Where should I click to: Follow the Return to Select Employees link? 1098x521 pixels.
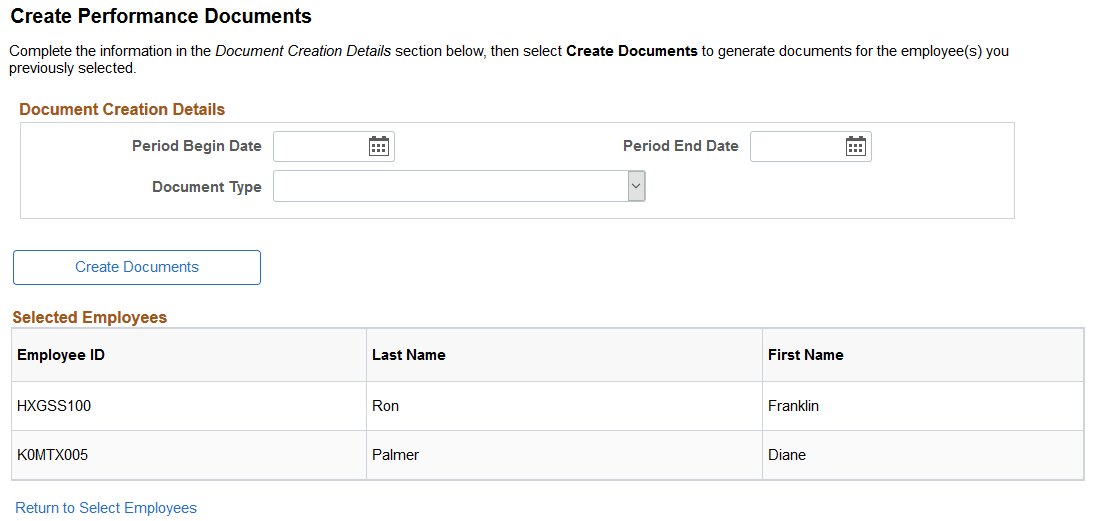pos(106,508)
